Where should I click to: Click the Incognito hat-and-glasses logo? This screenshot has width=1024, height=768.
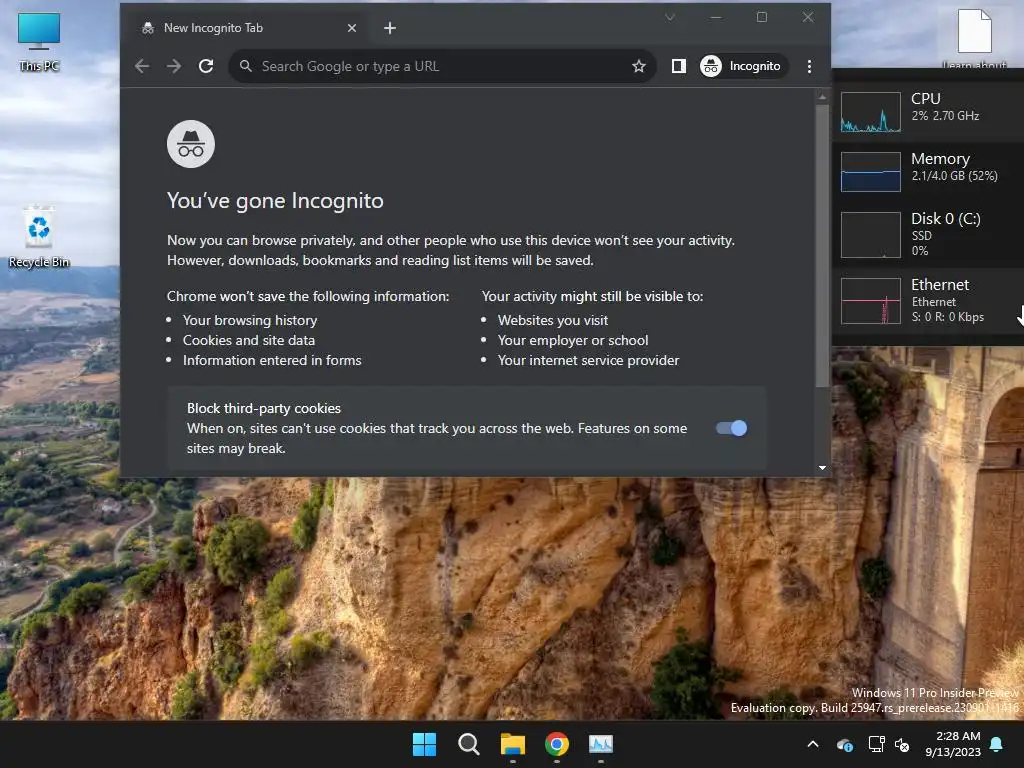[x=191, y=144]
